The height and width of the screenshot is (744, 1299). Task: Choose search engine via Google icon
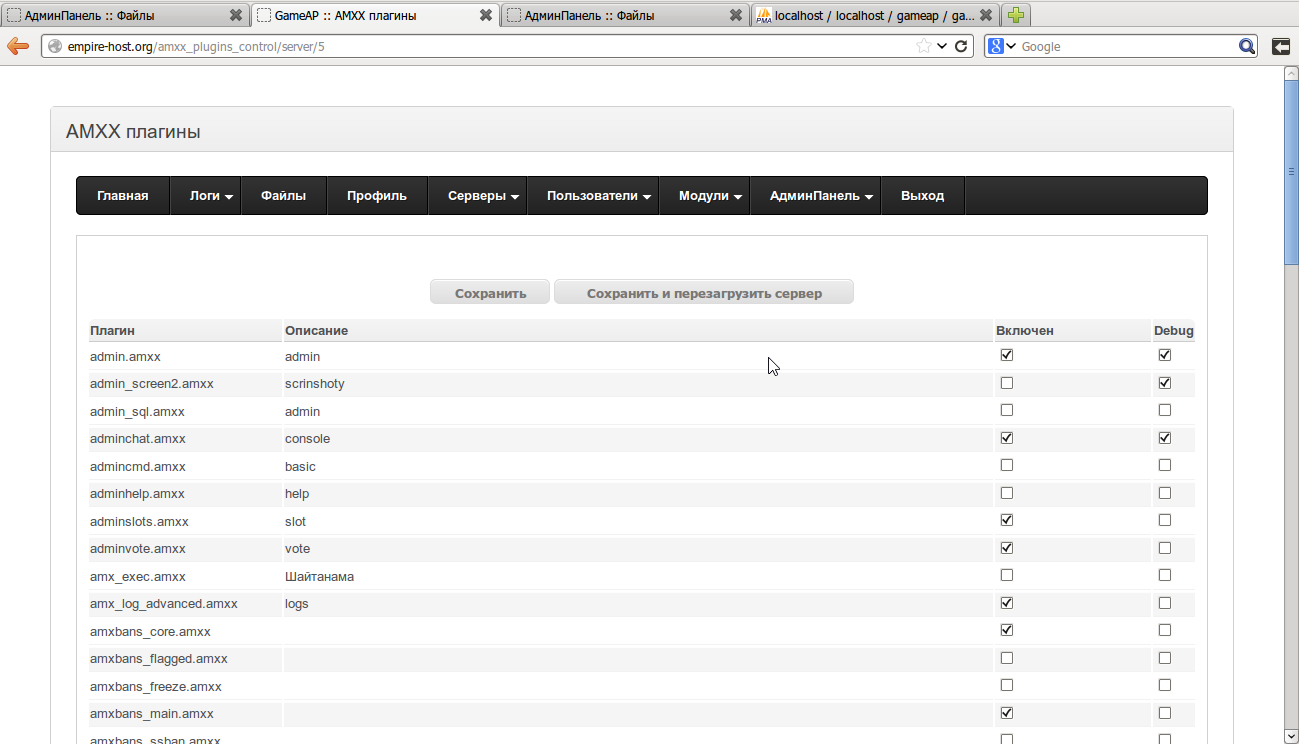point(1001,46)
